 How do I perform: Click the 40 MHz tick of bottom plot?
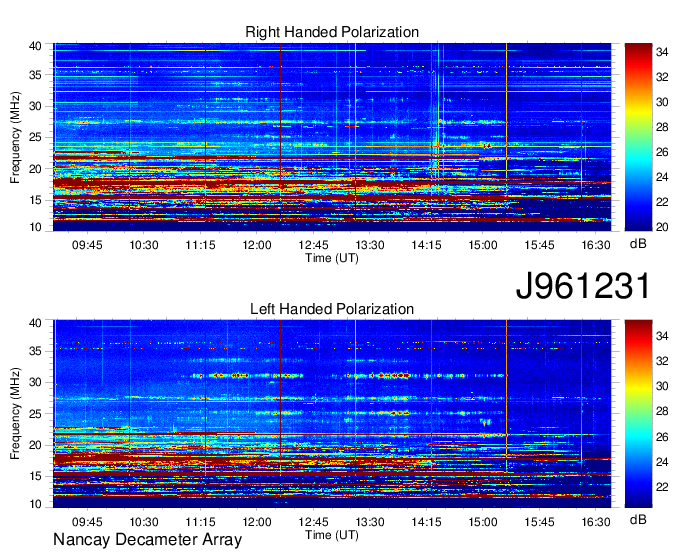point(36,322)
